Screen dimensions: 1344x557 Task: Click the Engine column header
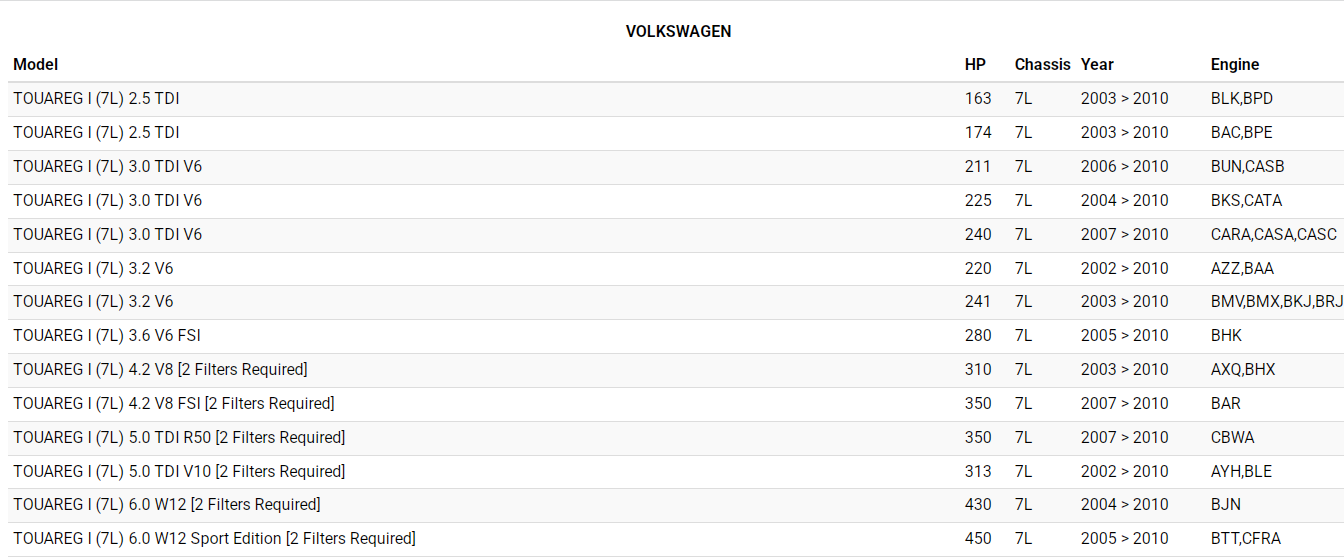coord(1235,64)
